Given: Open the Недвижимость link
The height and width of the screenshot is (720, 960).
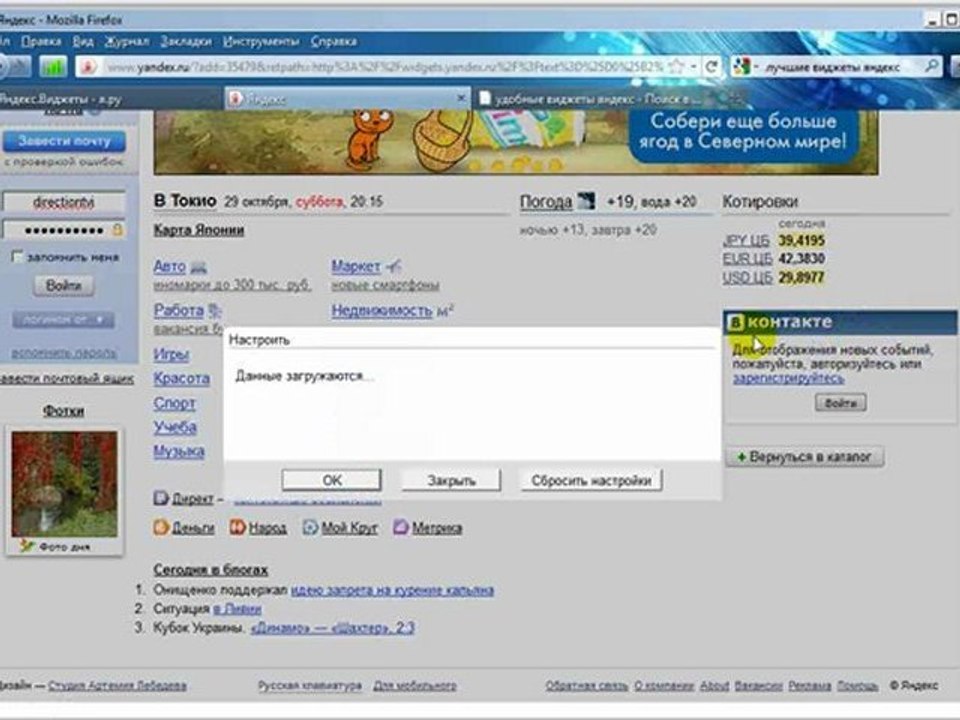Looking at the screenshot, I should click(381, 311).
